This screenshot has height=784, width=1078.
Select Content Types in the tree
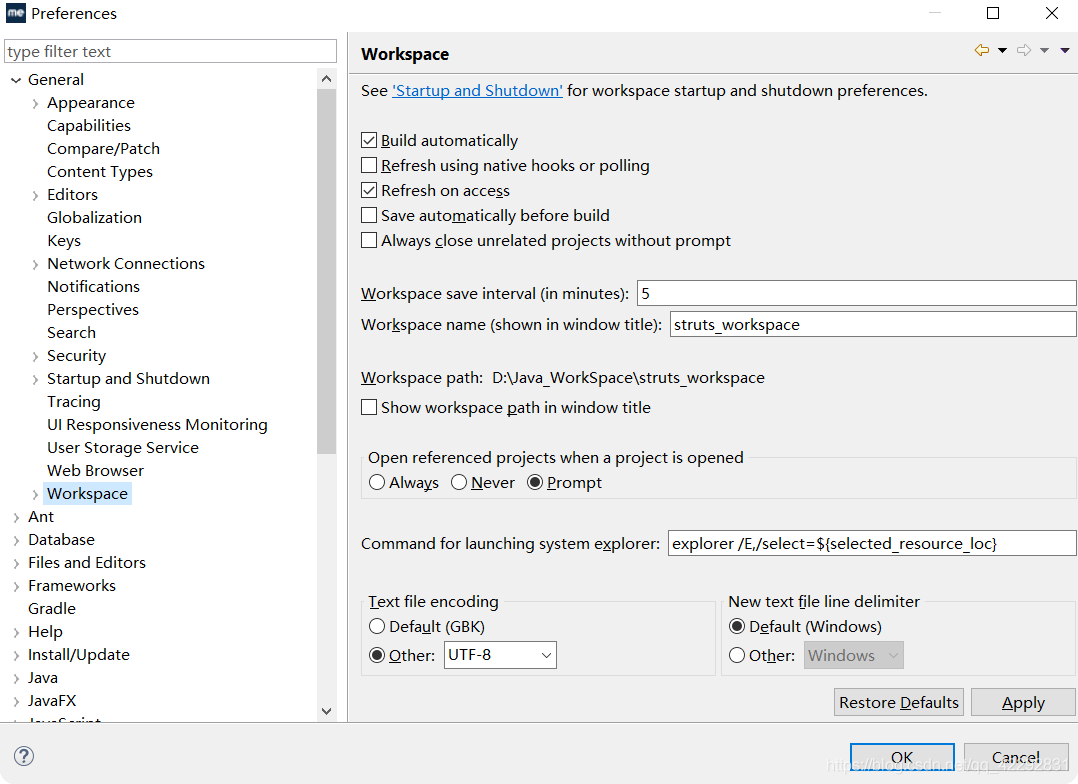pos(100,171)
